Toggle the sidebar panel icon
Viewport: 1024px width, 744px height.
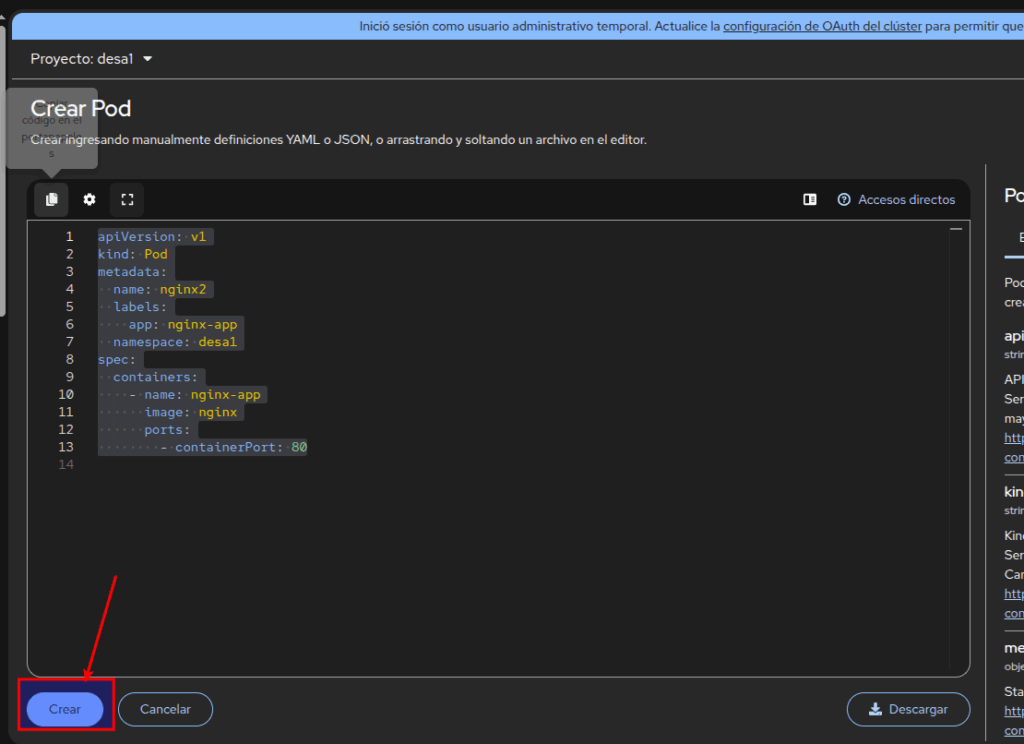point(810,200)
